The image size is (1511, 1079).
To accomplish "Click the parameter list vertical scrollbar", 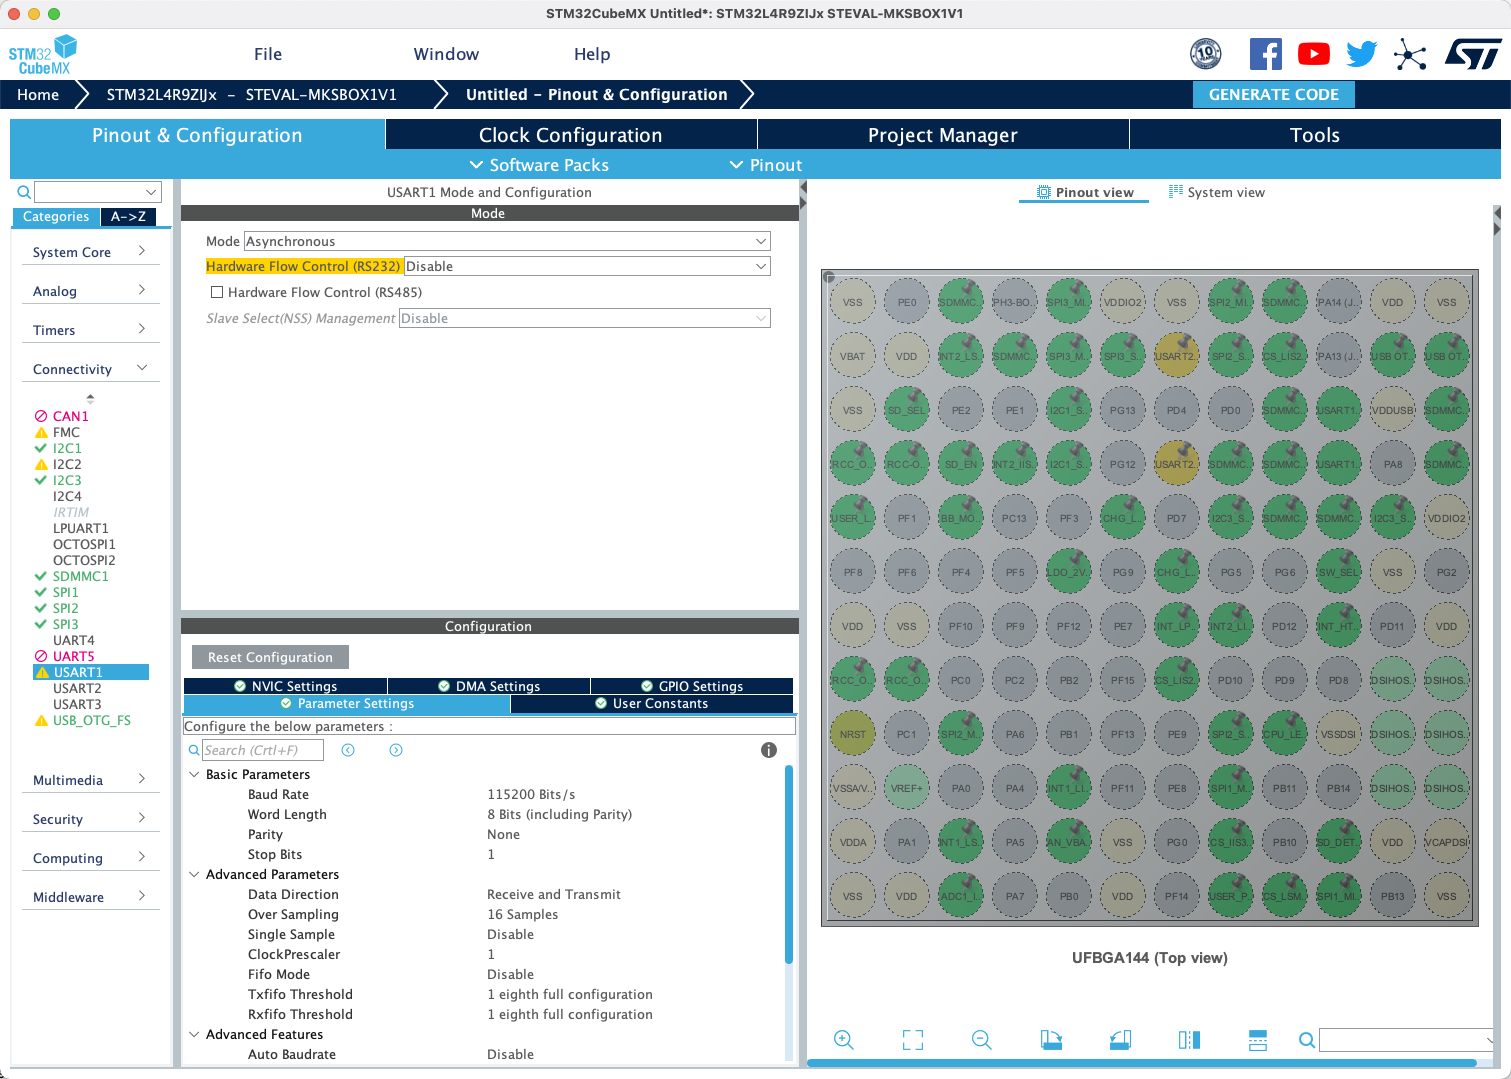I will tap(789, 864).
